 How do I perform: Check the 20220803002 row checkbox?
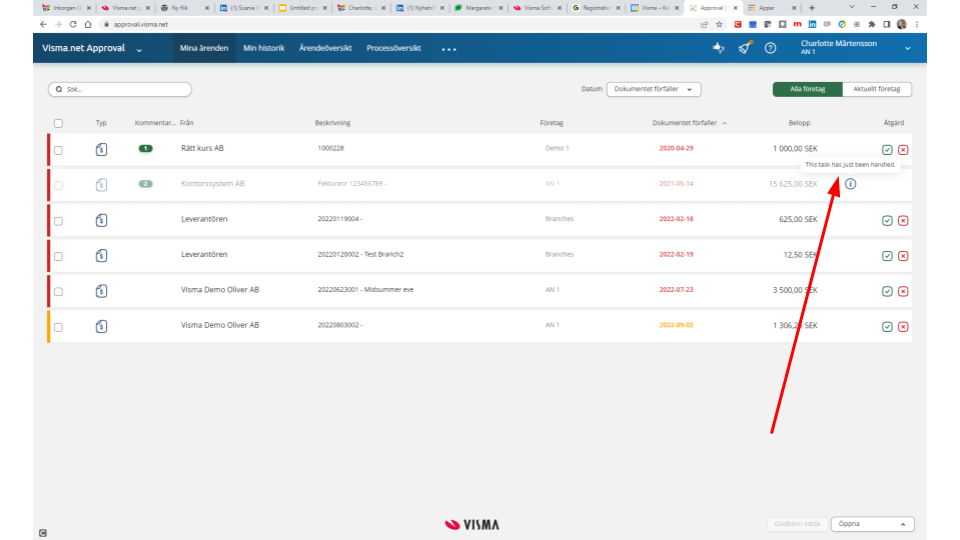click(58, 328)
